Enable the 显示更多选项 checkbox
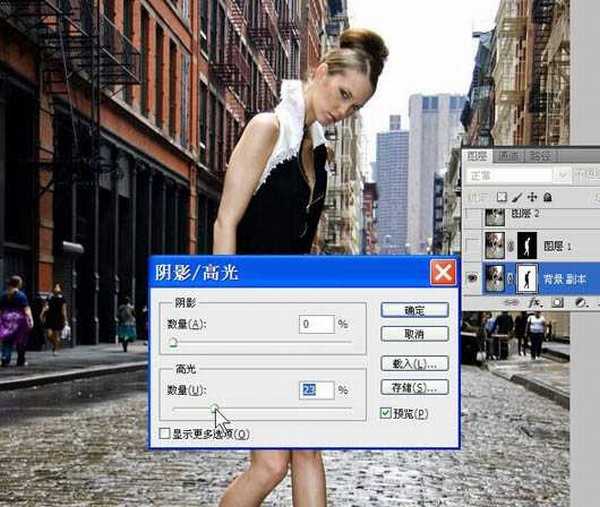This screenshot has width=600, height=507. point(165,433)
